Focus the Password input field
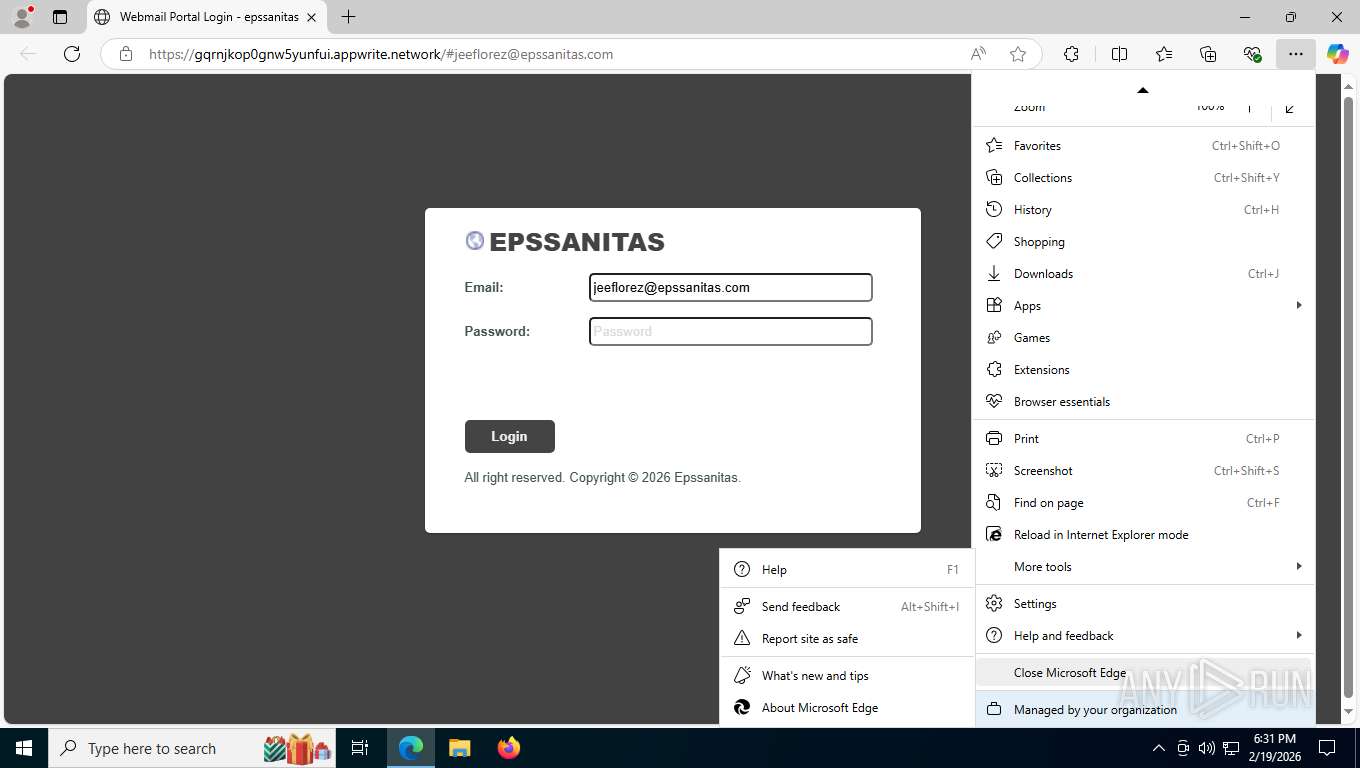 point(730,331)
